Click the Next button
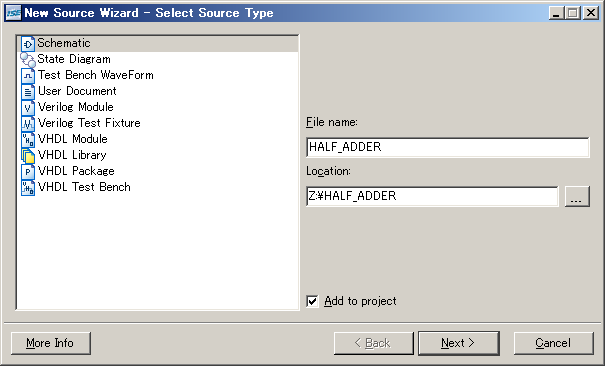Screen dimensions: 605x366 (458, 343)
